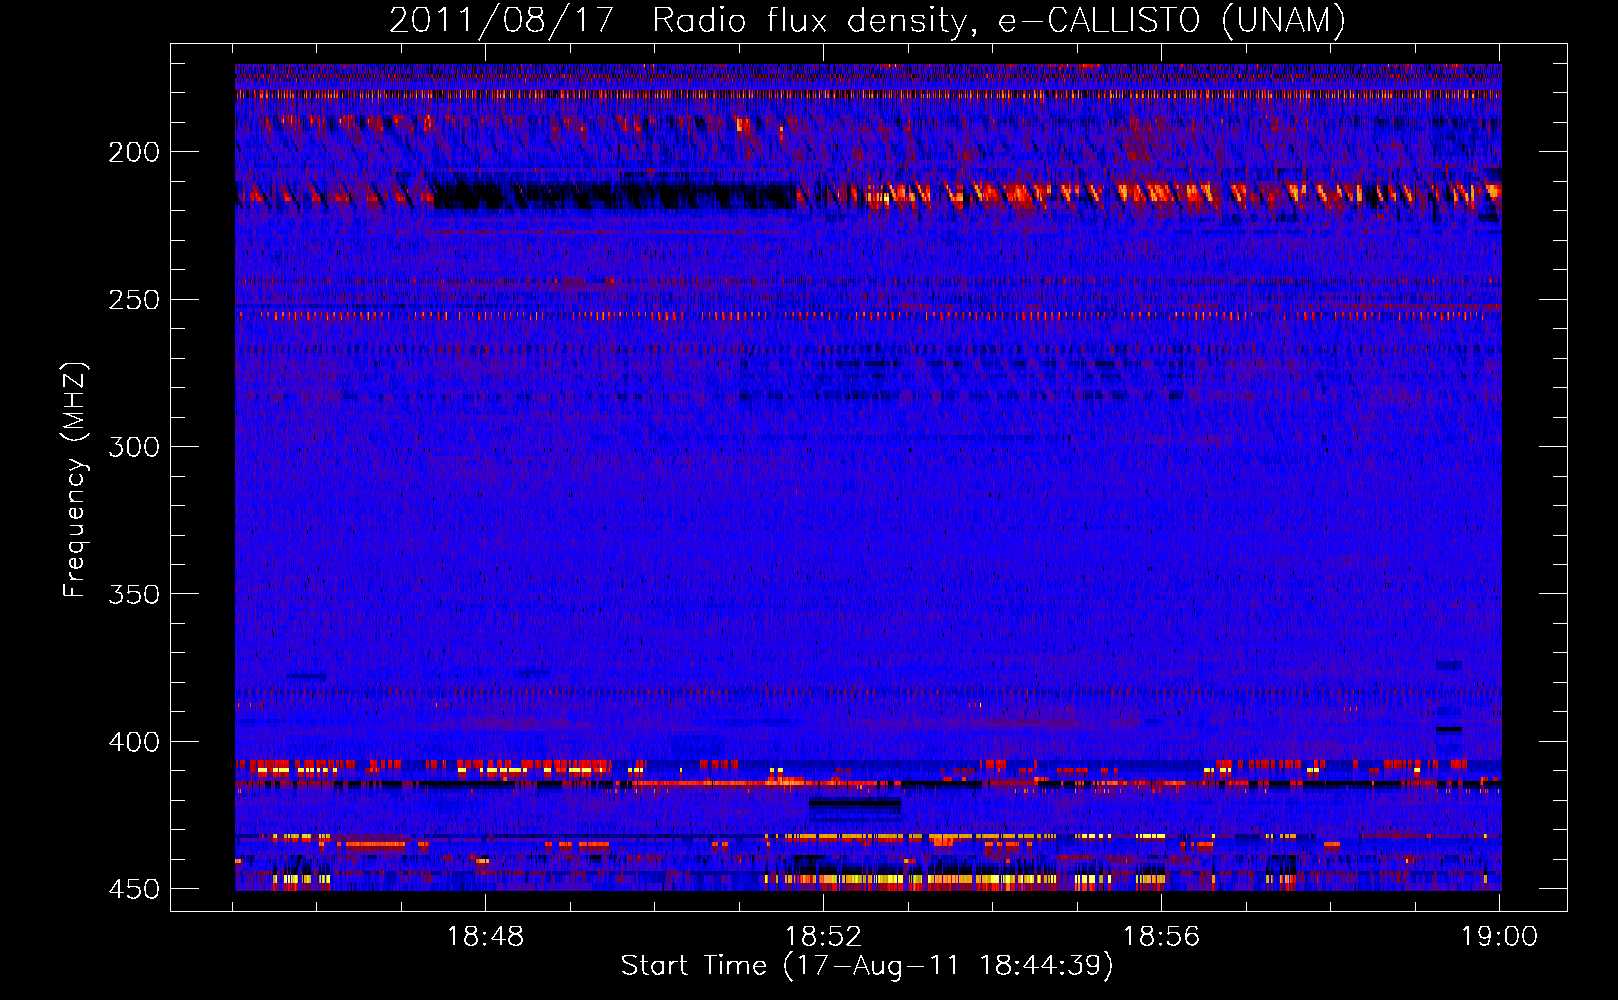
Task: Click the plot title 'Radio flux density, e-CALLISTO (UNAM)'
Action: pyautogui.click(x=999, y=21)
